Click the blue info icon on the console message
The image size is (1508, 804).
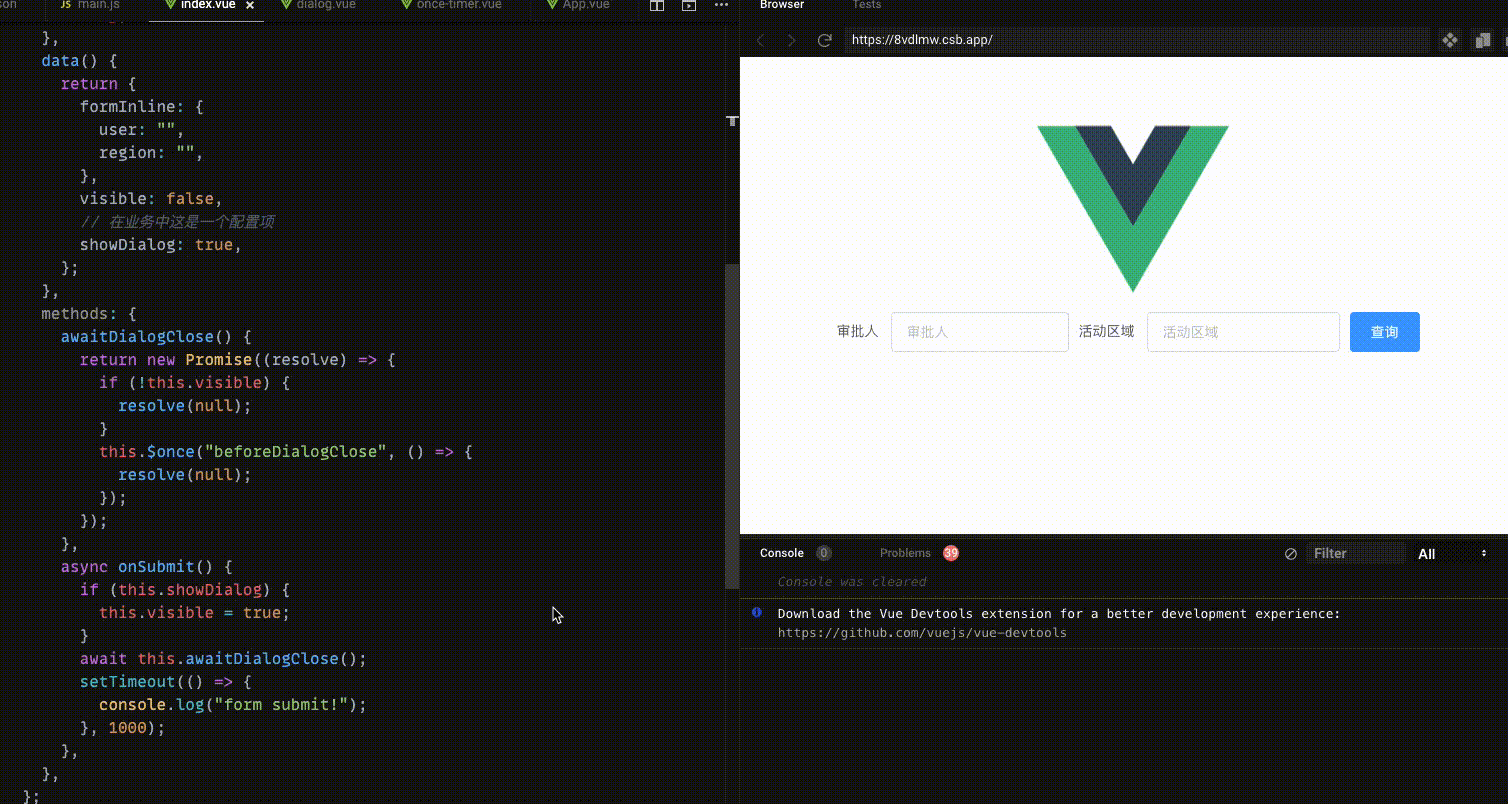coord(757,612)
